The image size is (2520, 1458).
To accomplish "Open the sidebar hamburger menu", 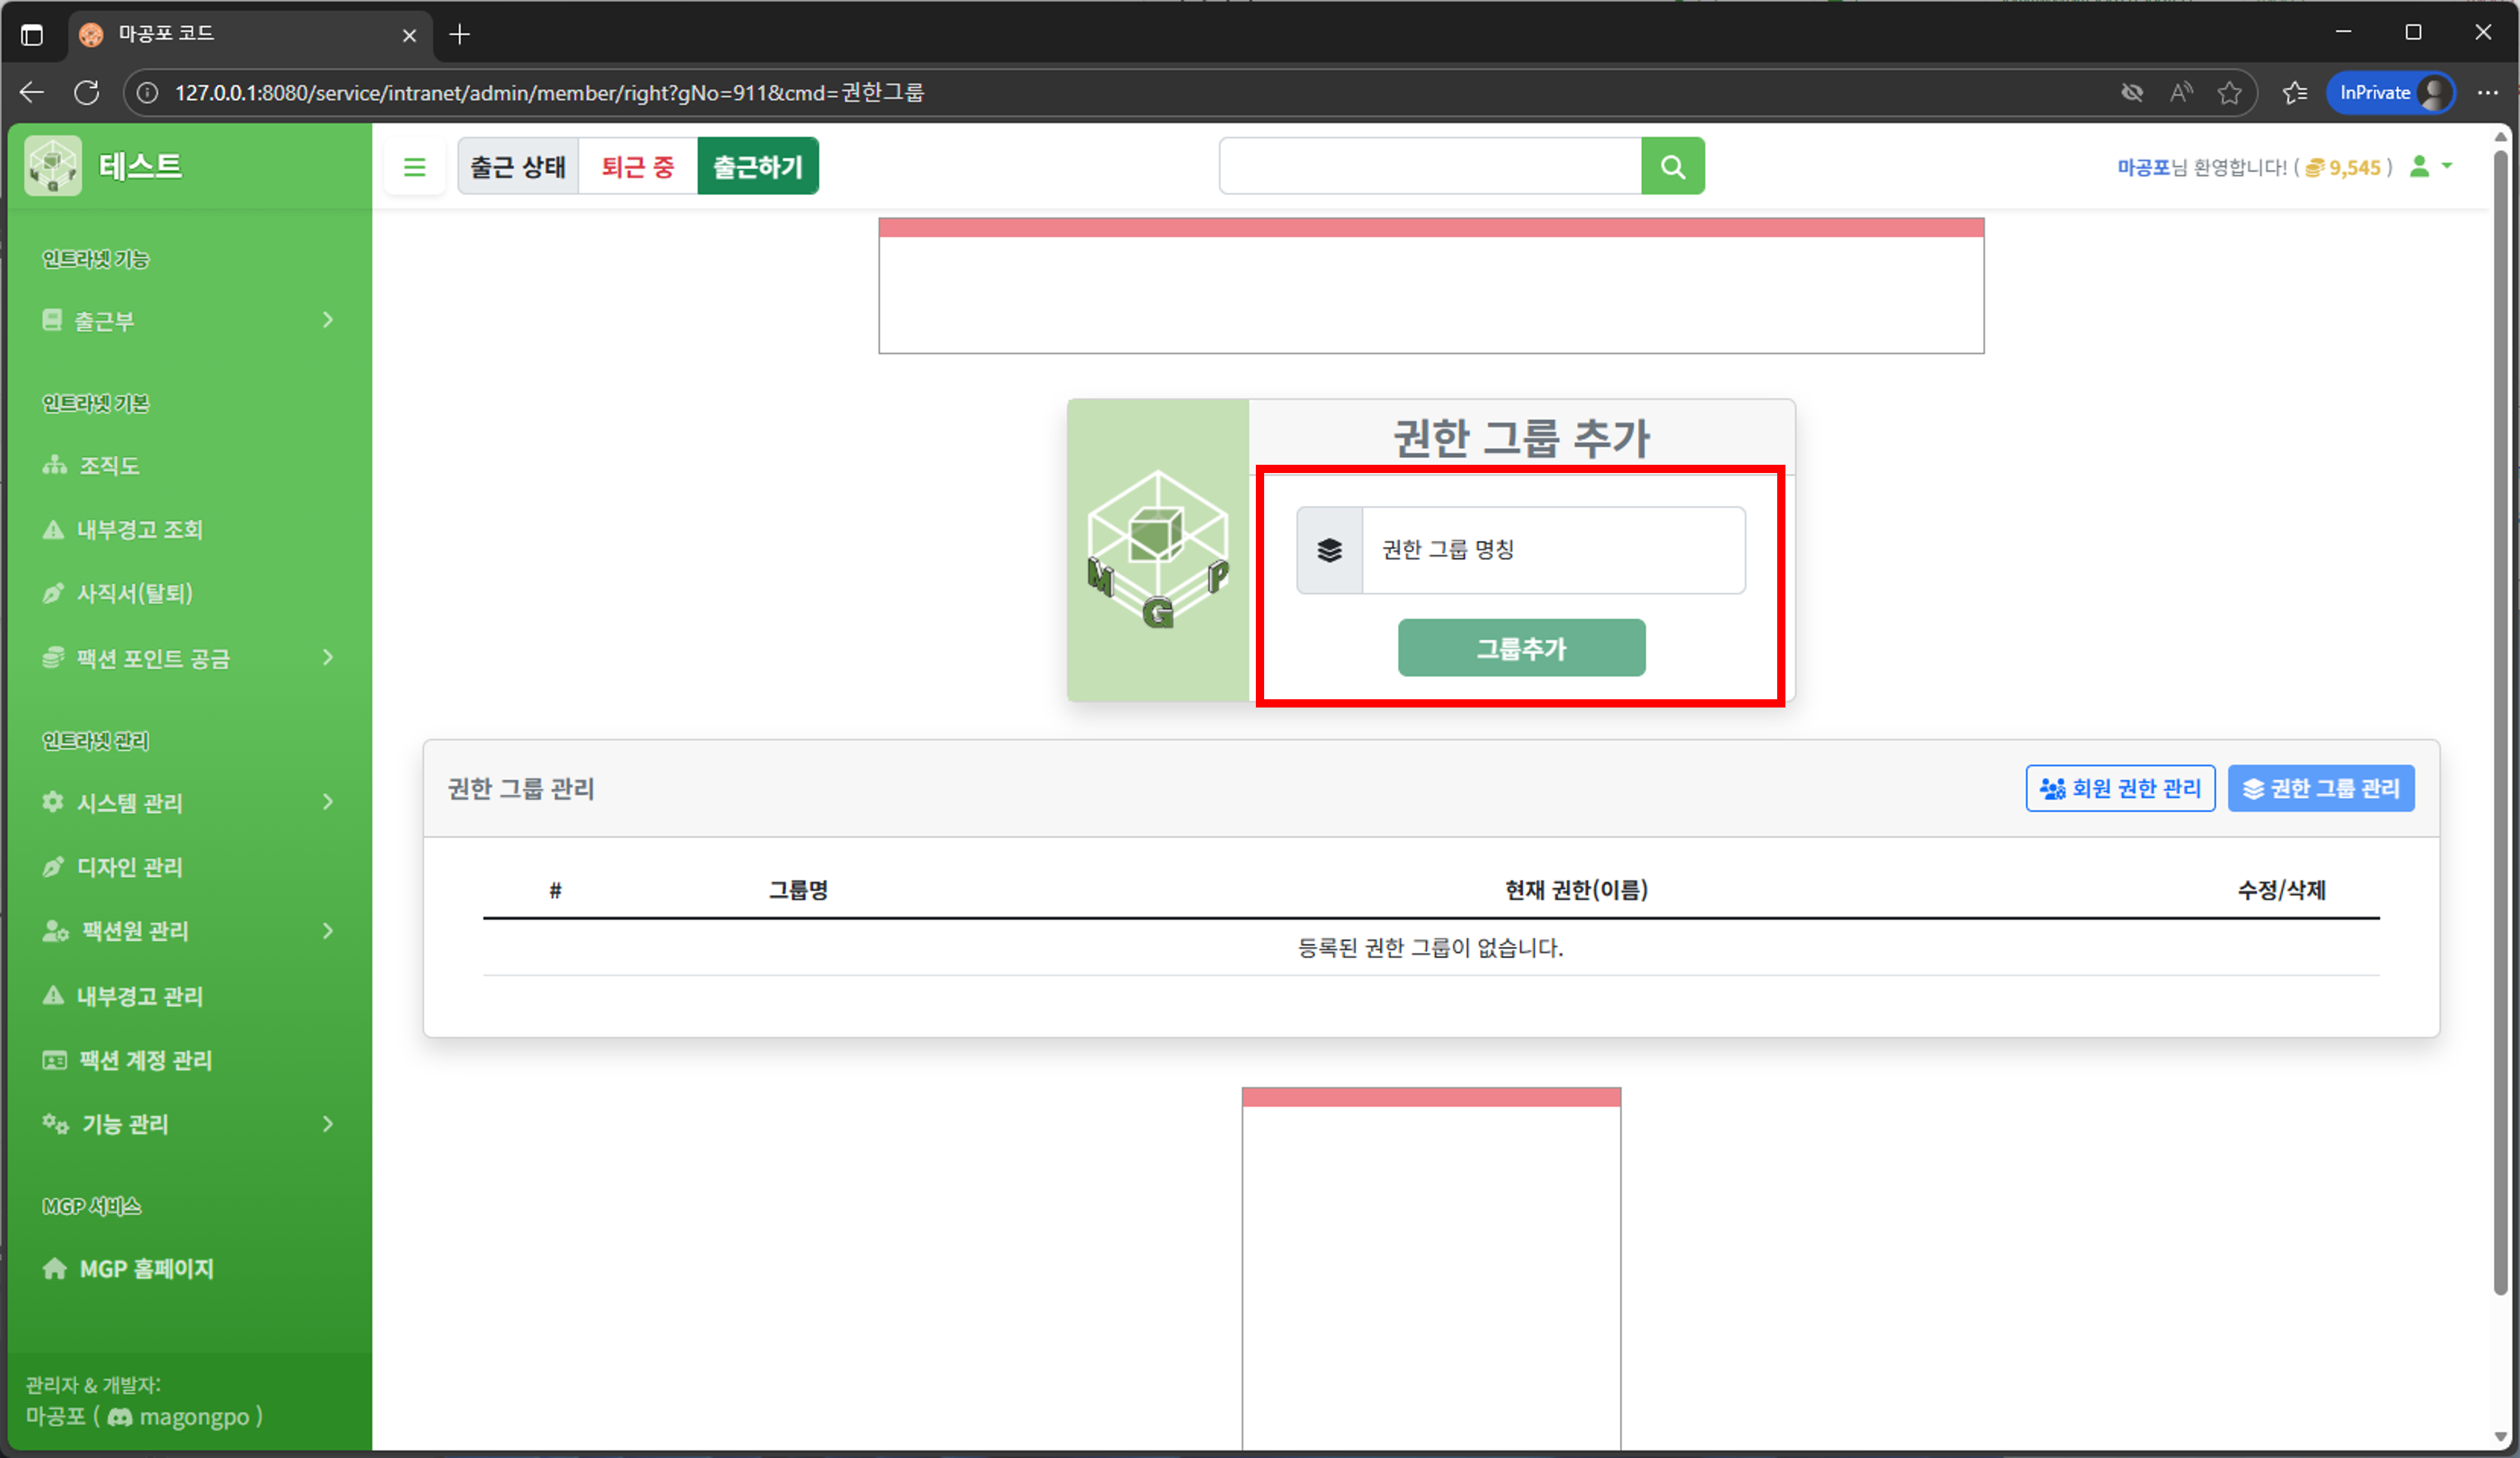I will coord(414,166).
